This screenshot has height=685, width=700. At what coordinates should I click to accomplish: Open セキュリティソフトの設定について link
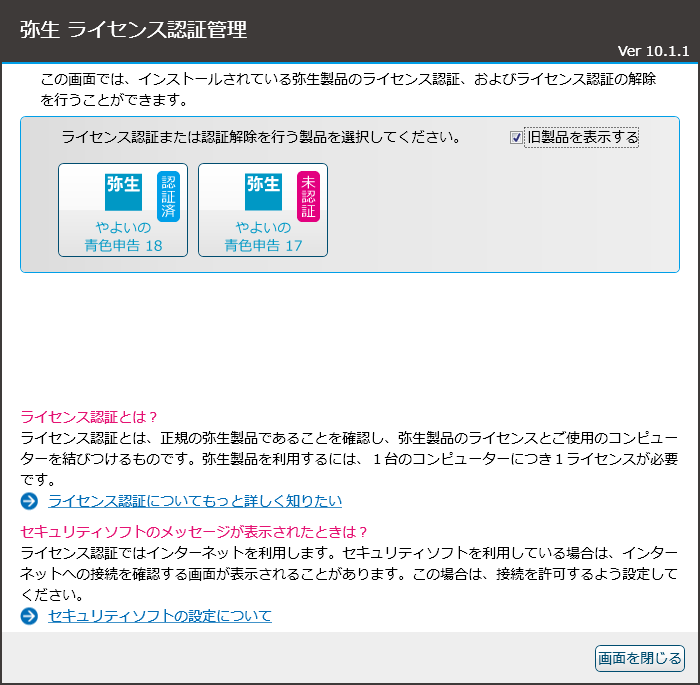coord(160,616)
